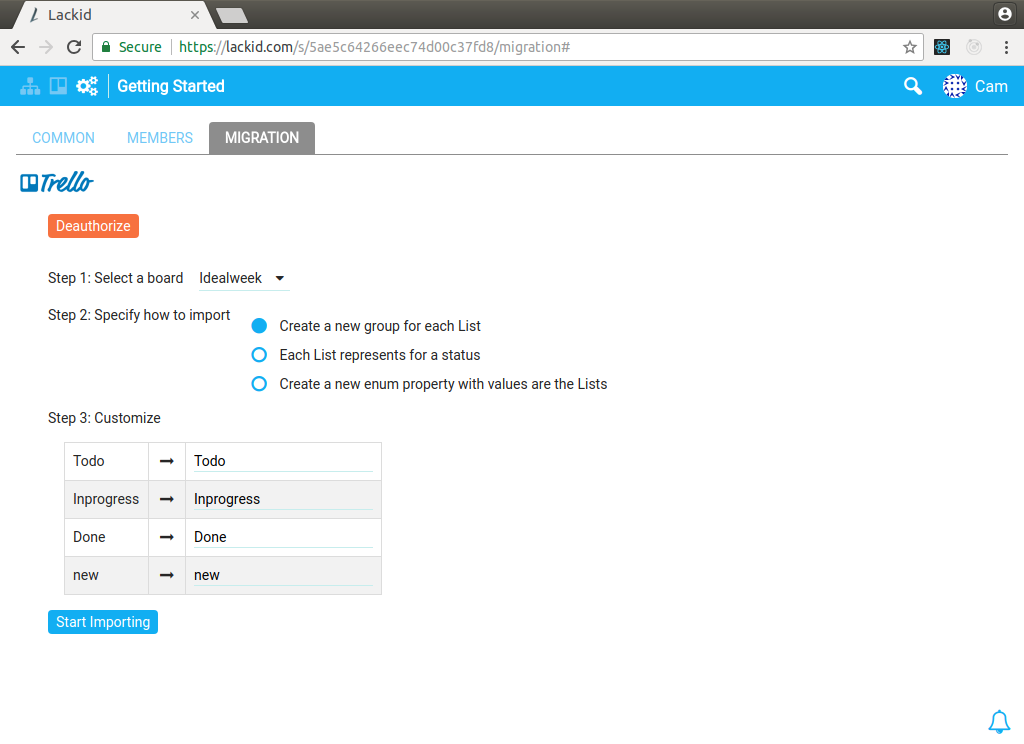Select 'Create a new enum property' option
The height and width of the screenshot is (744, 1024).
coord(259,384)
